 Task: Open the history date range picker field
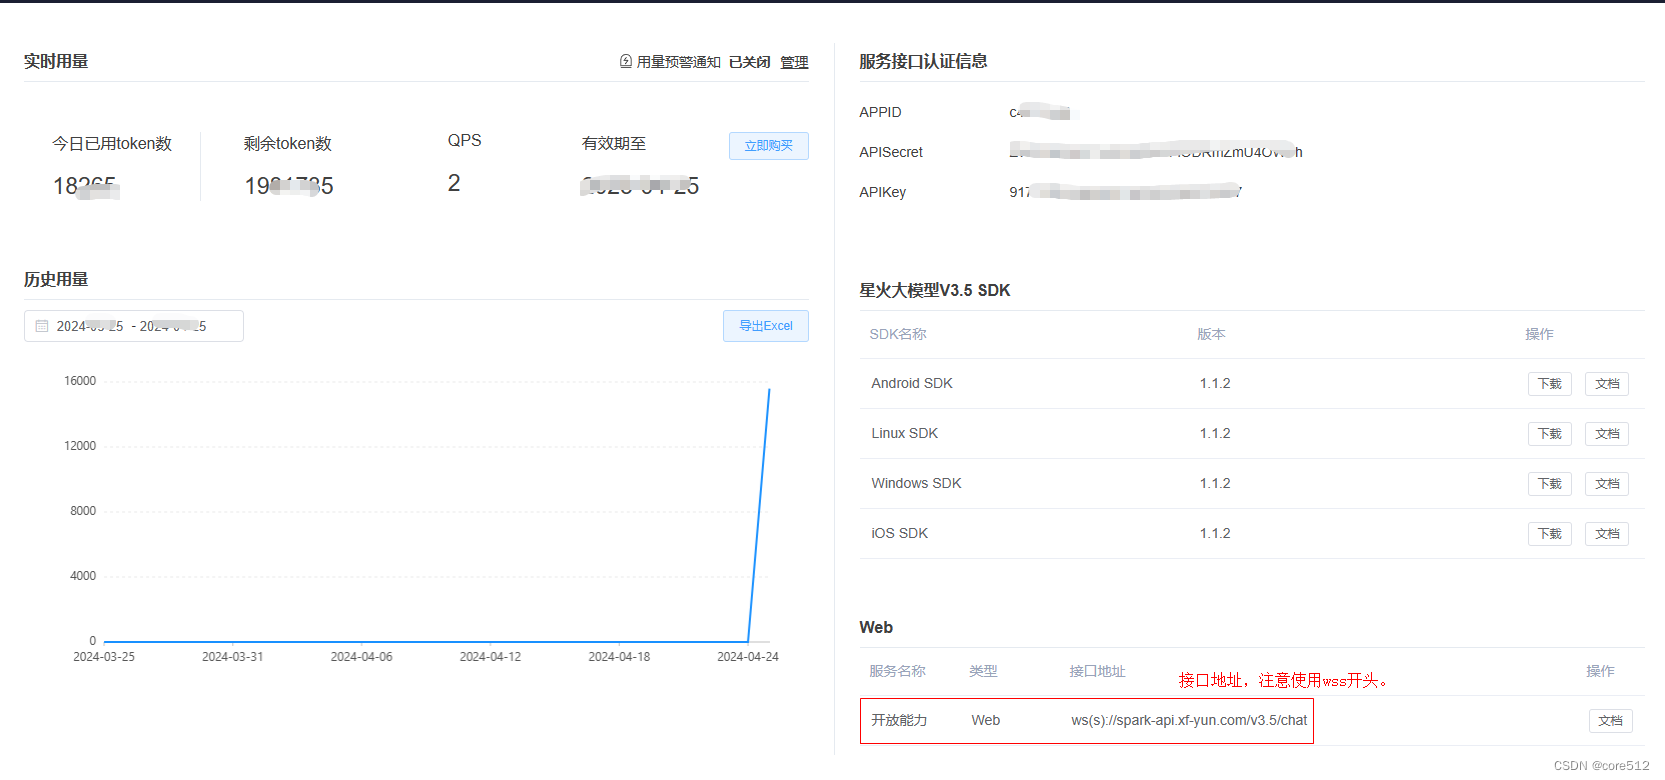click(134, 326)
